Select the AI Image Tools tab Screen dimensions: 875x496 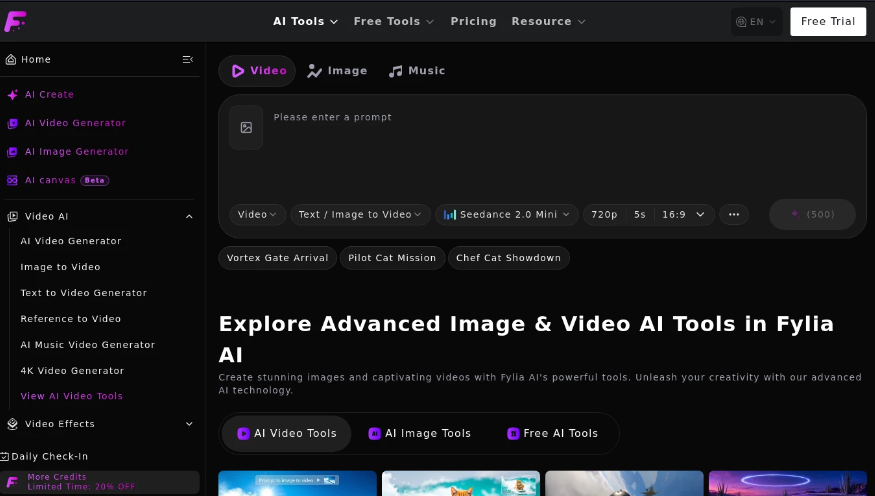pyautogui.click(x=420, y=434)
